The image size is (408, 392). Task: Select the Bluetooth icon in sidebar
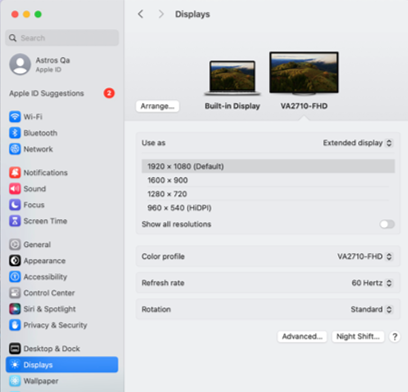[15, 133]
